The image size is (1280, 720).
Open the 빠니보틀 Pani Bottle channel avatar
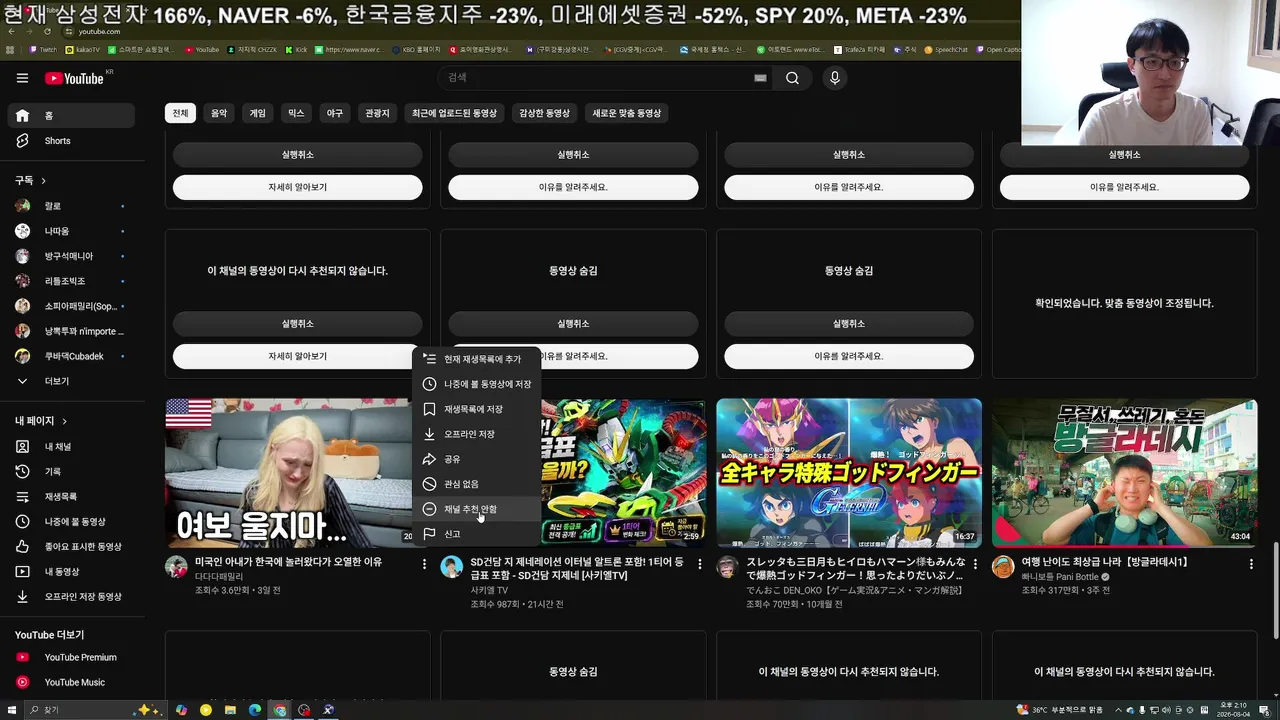pyautogui.click(x=1003, y=567)
